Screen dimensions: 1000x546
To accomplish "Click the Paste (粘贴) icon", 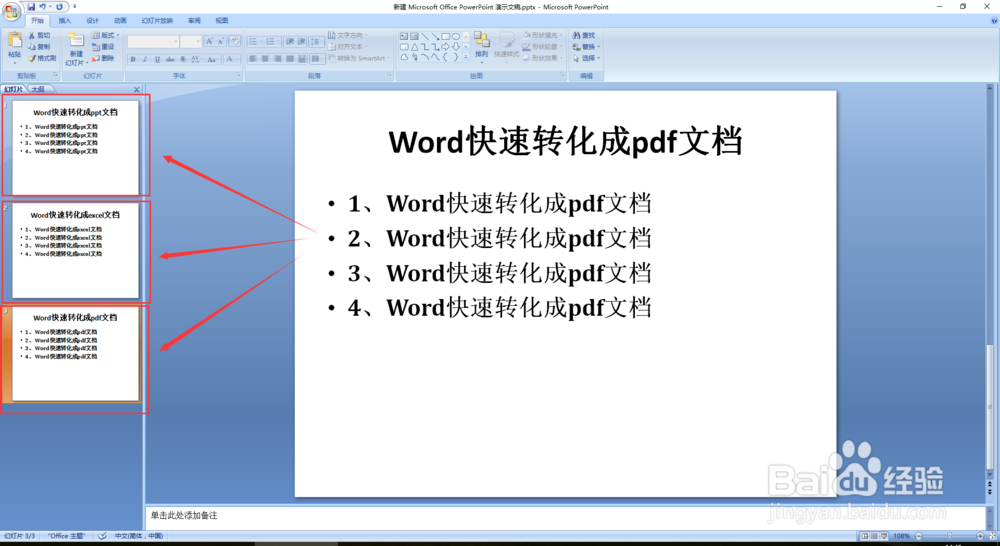I will click(x=15, y=39).
